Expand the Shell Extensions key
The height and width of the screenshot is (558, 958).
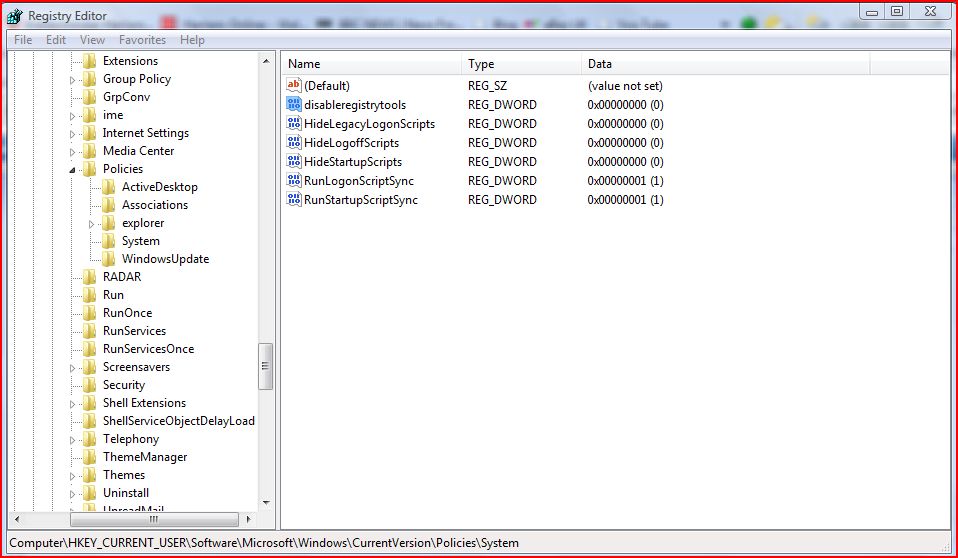72,405
